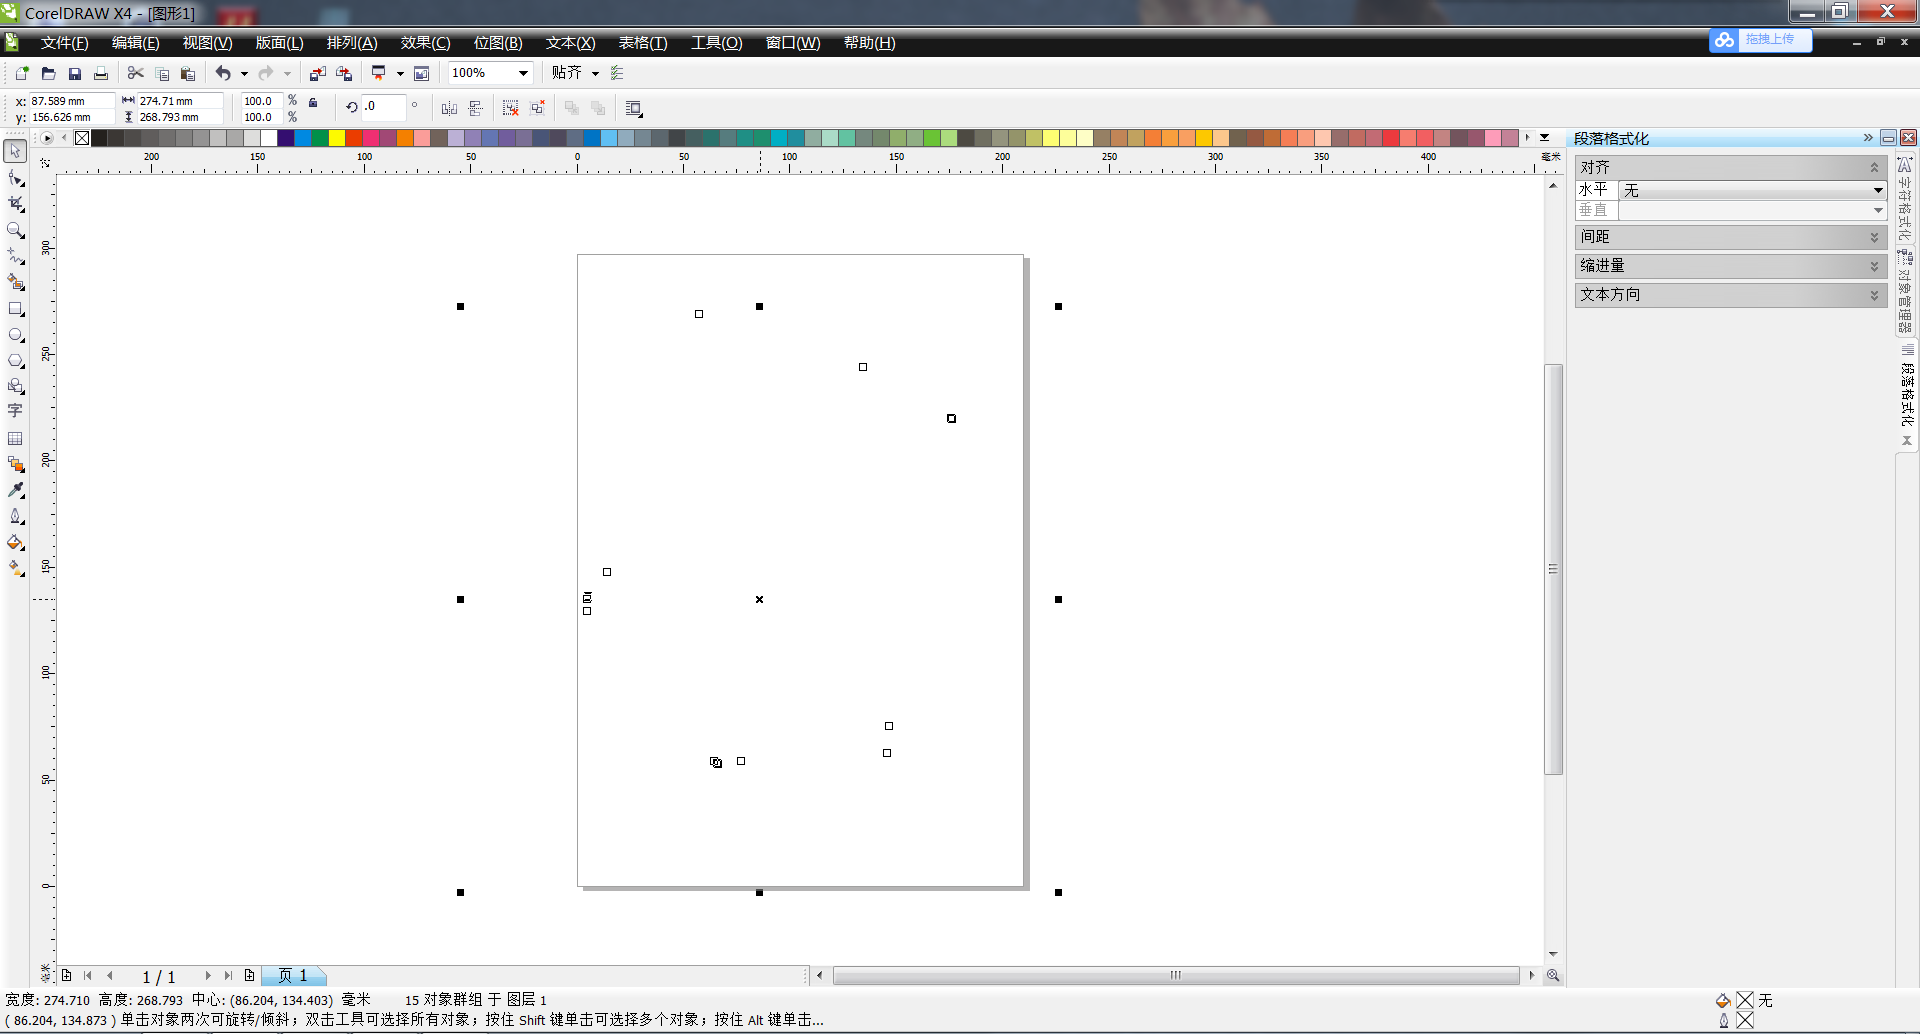Open the Application Launcher dropdown arrow
Image resolution: width=1920 pixels, height=1034 pixels.
(x=400, y=73)
